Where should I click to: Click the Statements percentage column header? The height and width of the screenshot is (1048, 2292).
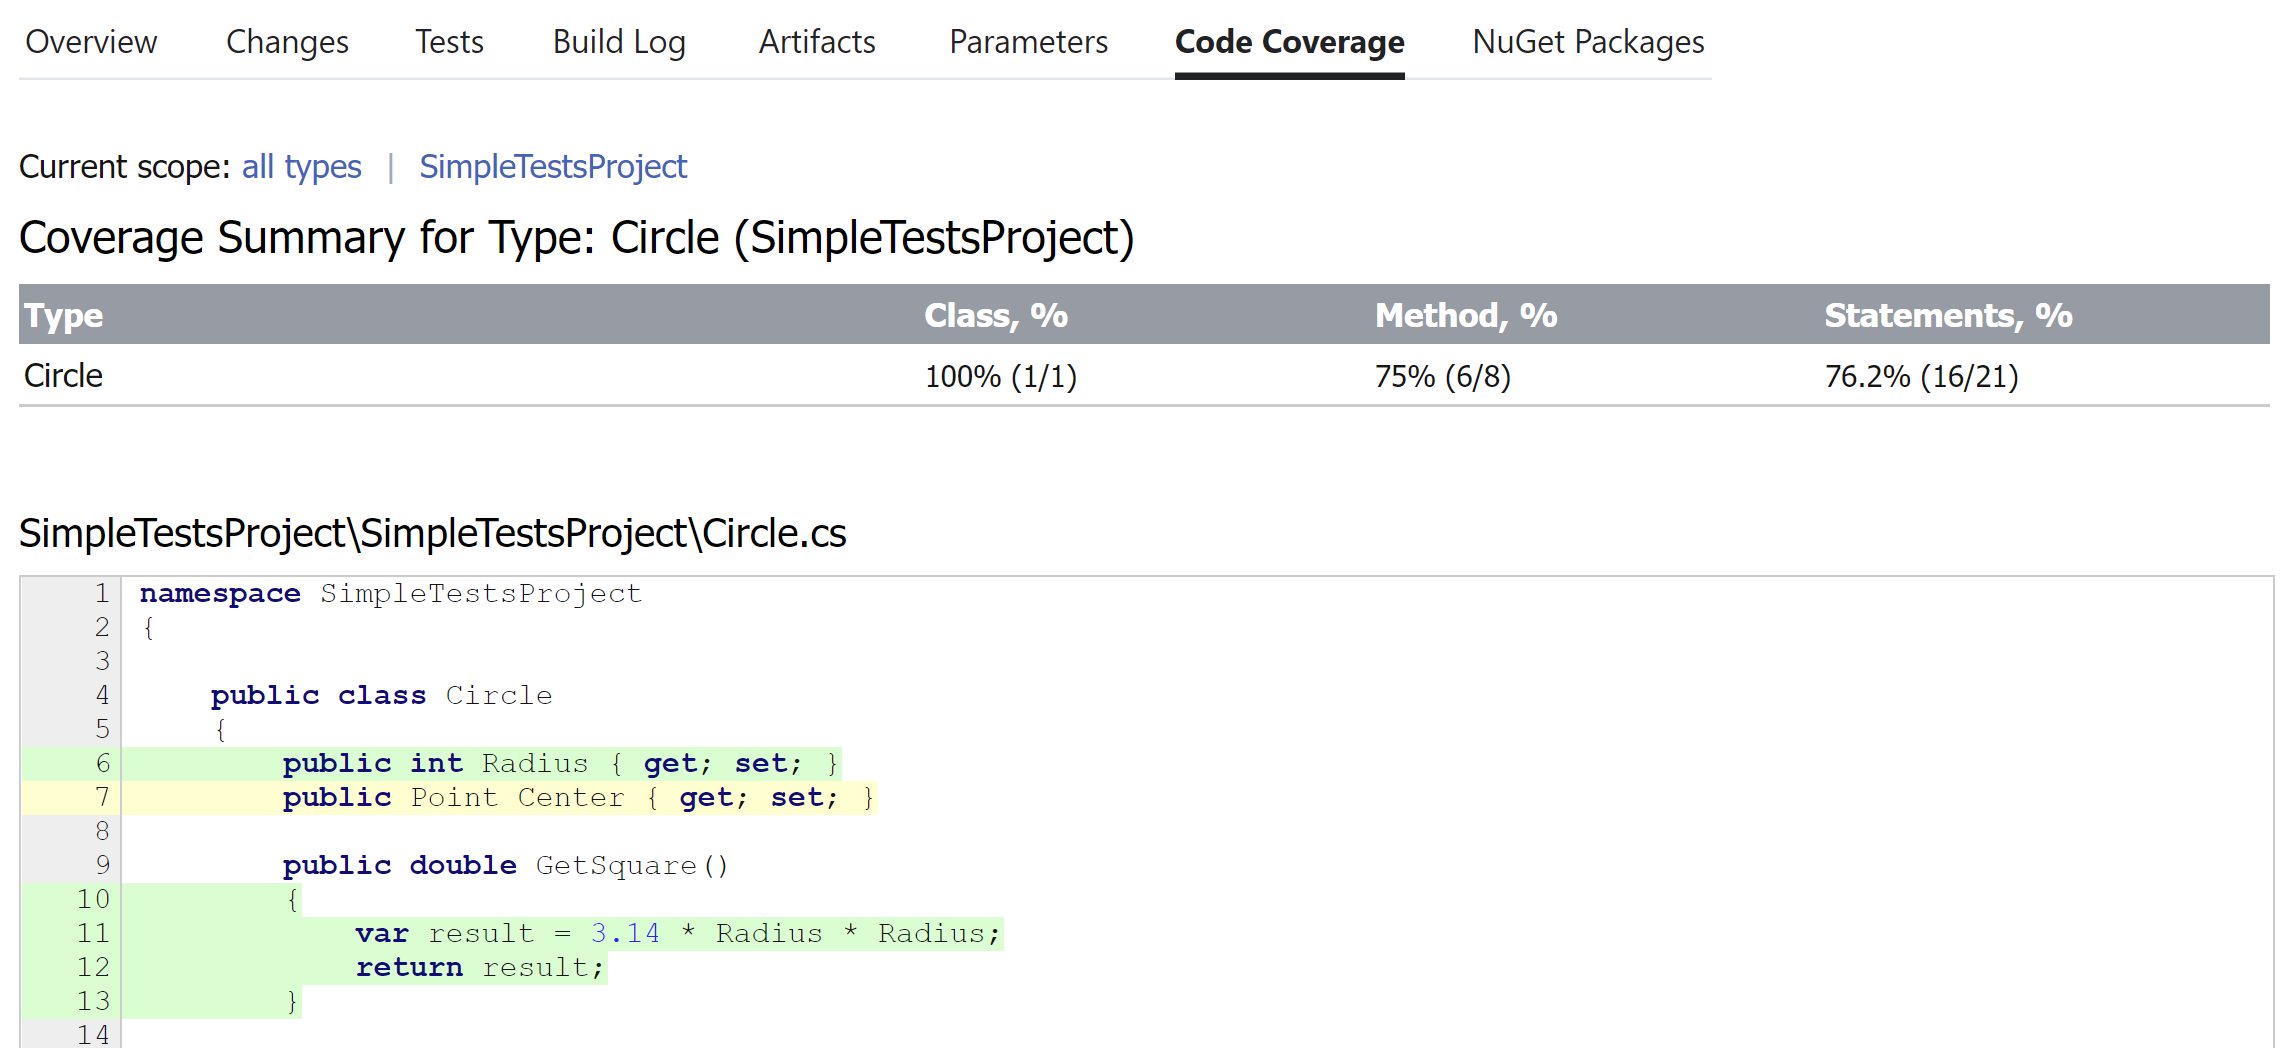(x=1948, y=315)
